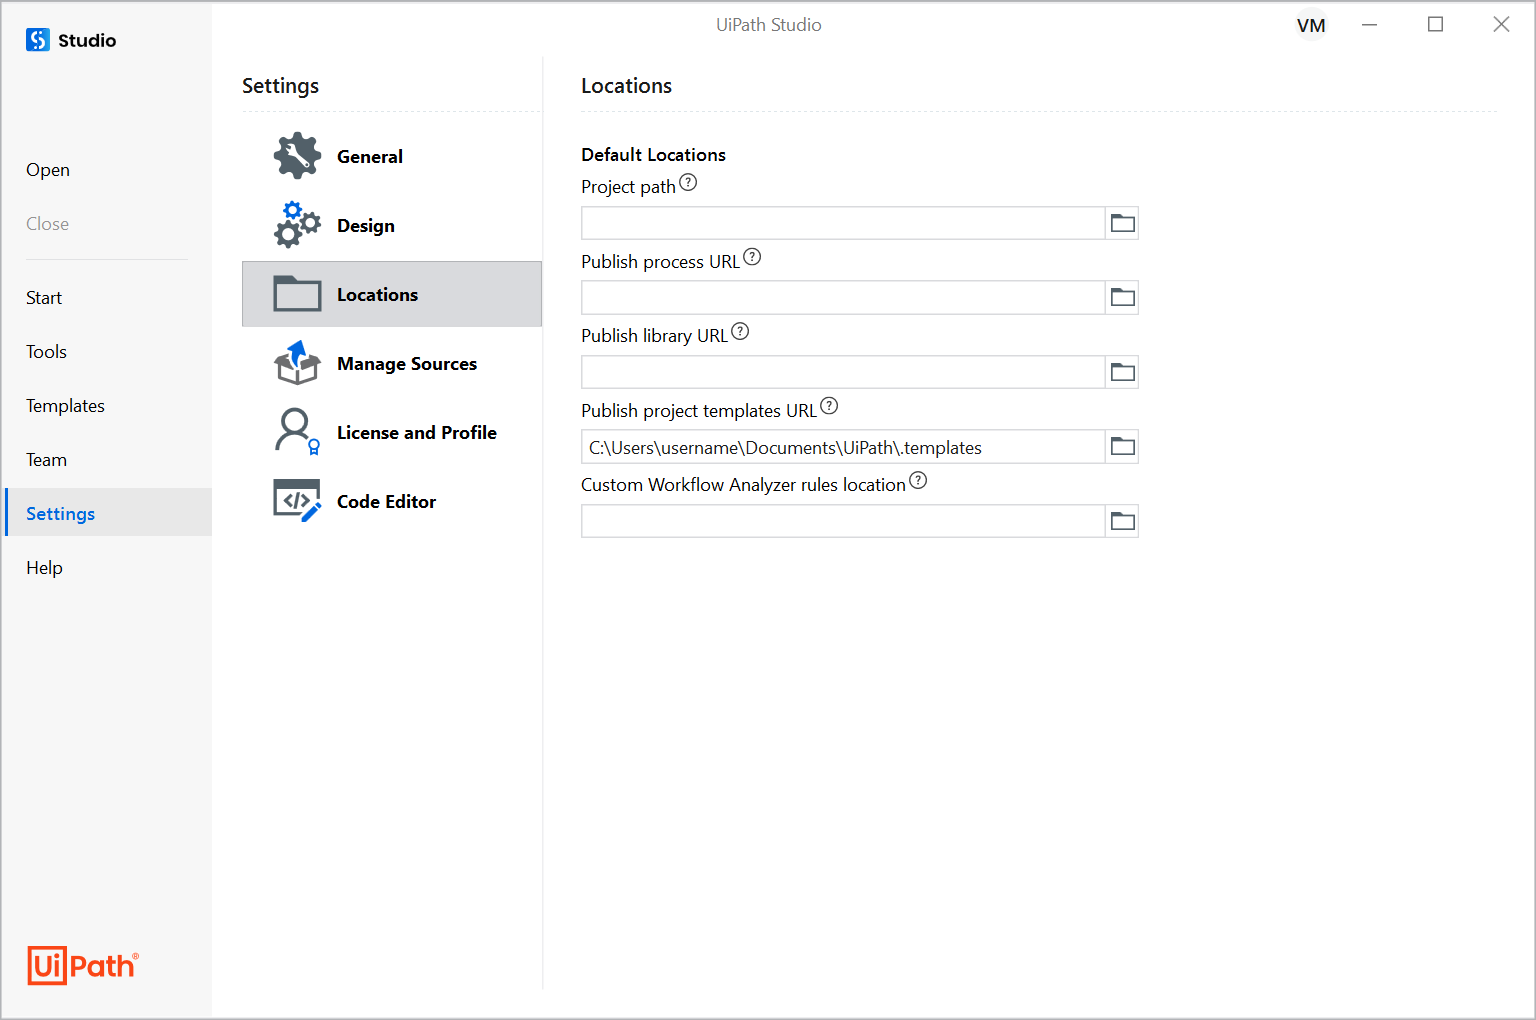
Task: Show help tooltip for Project path
Action: [688, 183]
